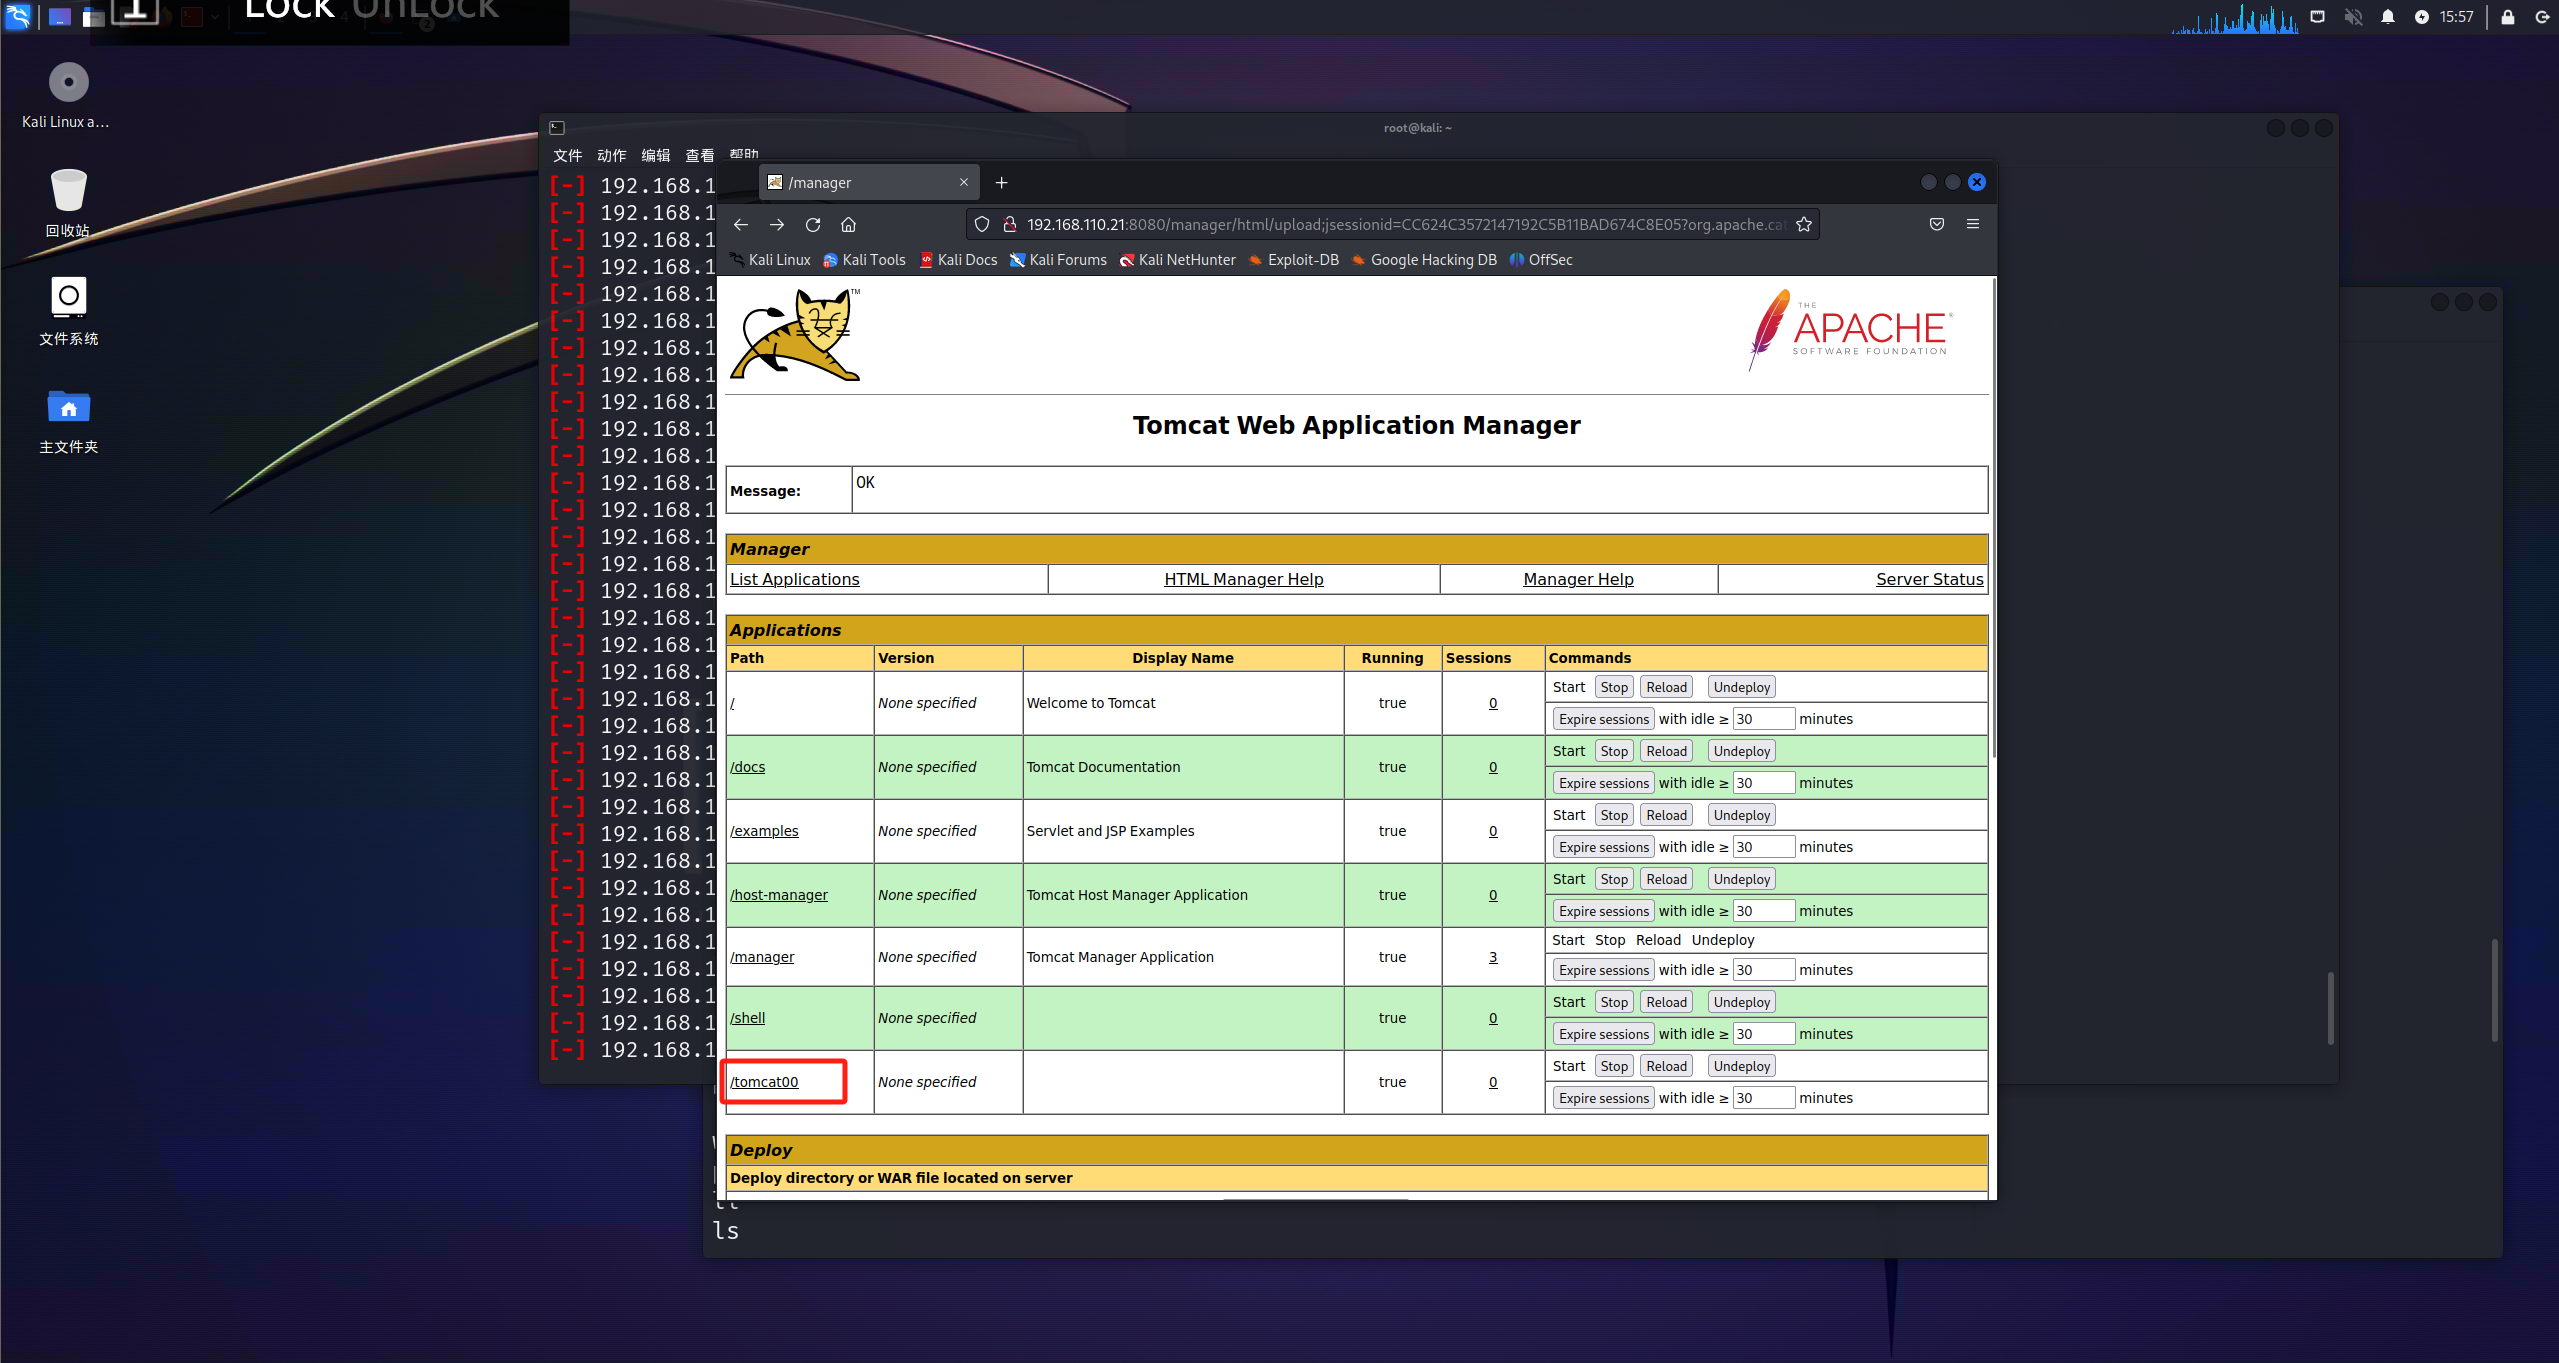The width and height of the screenshot is (2559, 1363).
Task: Click muted volume icon in tray
Action: pos(2353,17)
